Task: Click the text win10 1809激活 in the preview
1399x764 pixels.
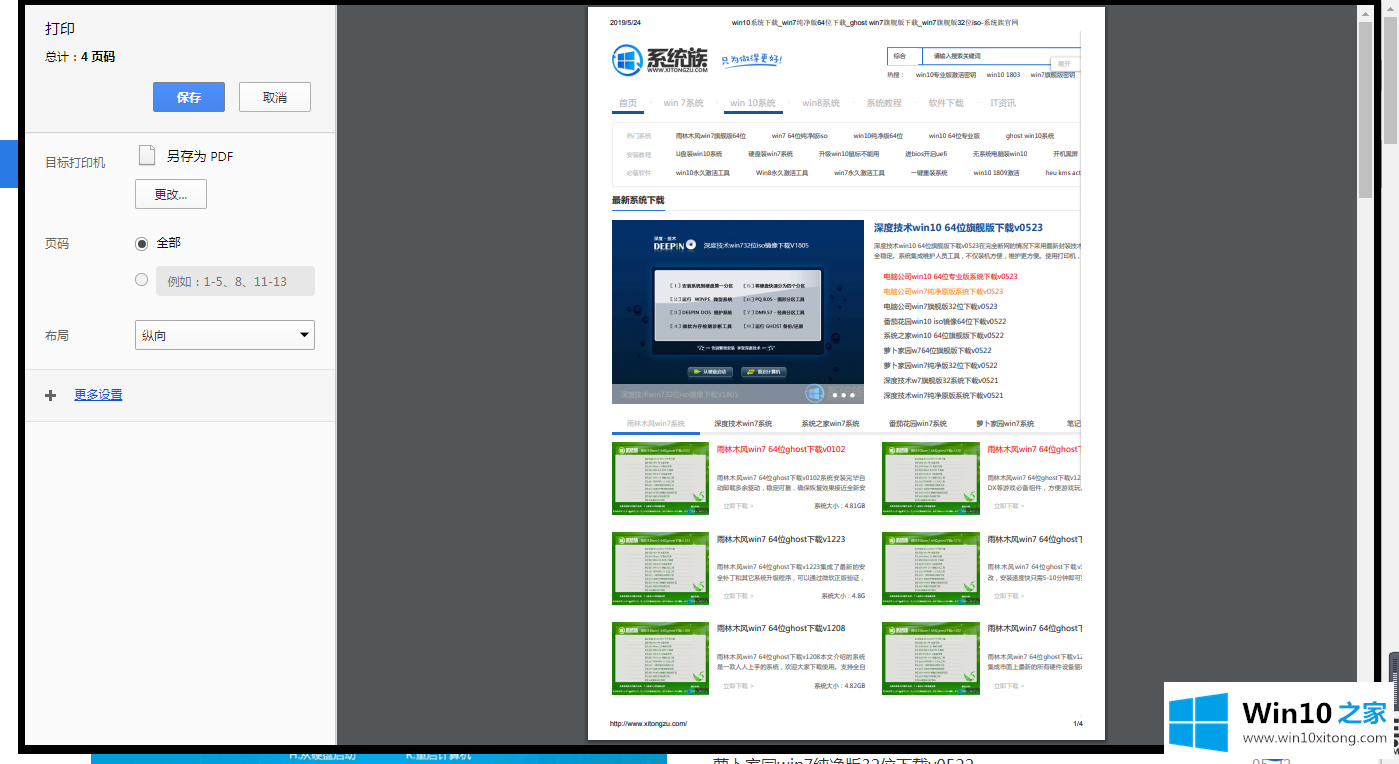Action: click(x=996, y=173)
